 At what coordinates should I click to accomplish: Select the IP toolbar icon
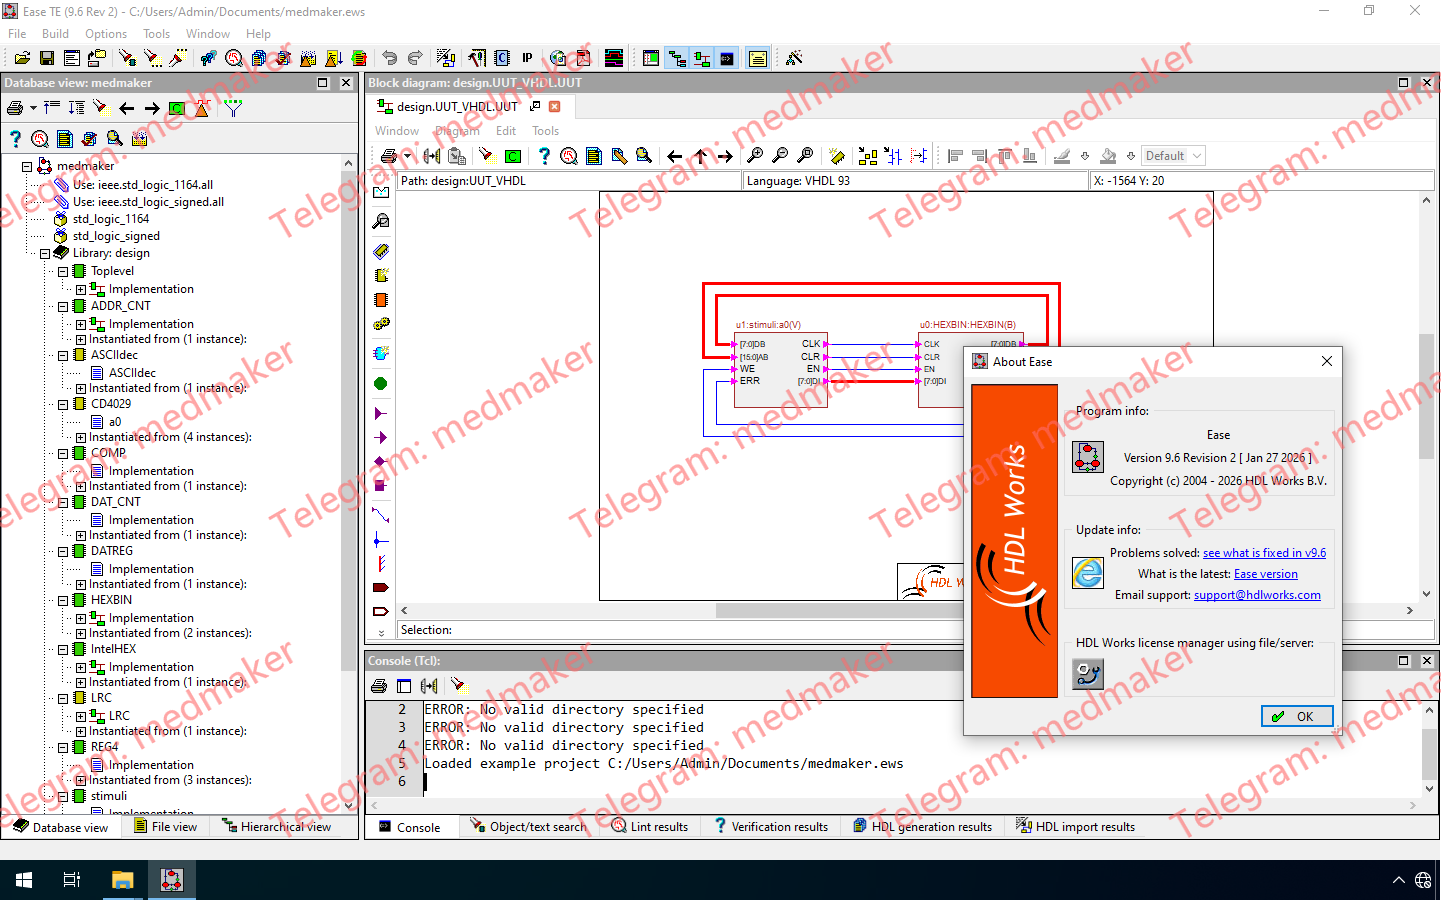(527, 57)
